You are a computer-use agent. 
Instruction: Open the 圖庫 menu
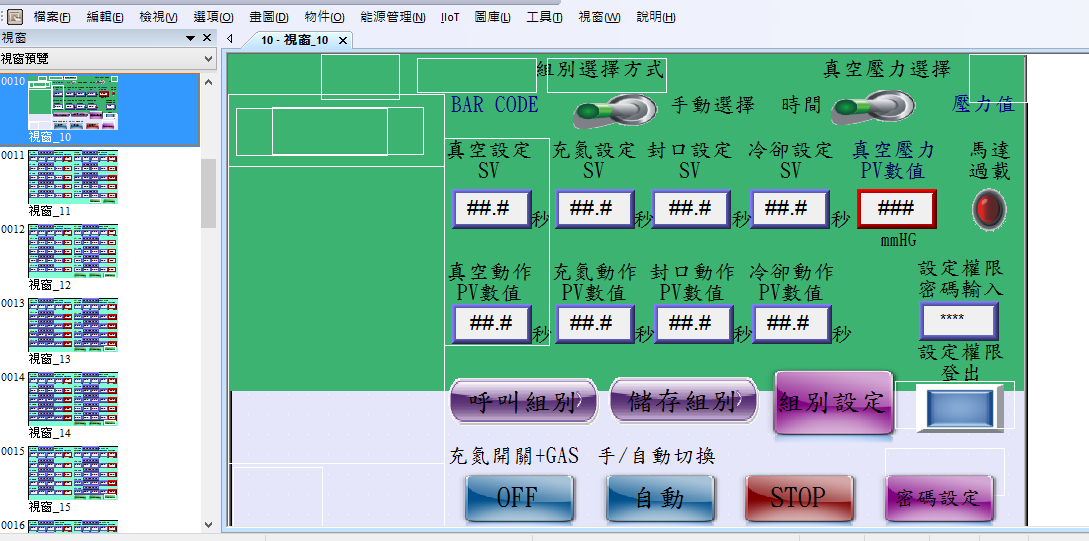492,17
